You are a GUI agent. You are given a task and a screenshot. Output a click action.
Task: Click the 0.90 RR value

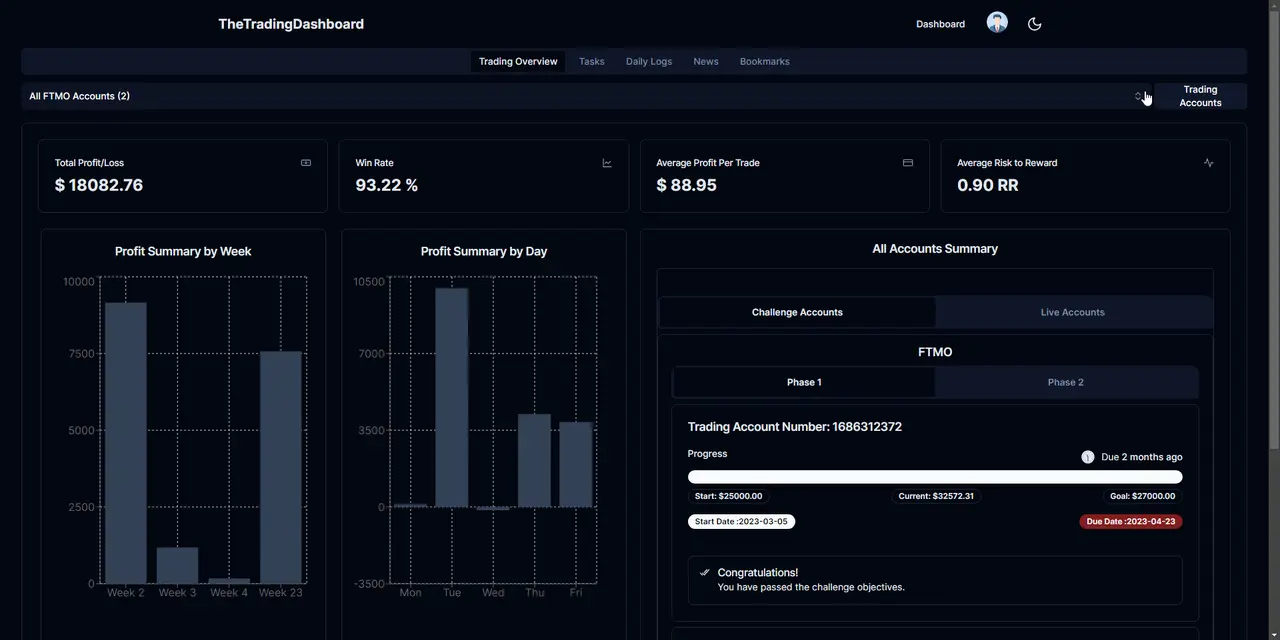988,185
